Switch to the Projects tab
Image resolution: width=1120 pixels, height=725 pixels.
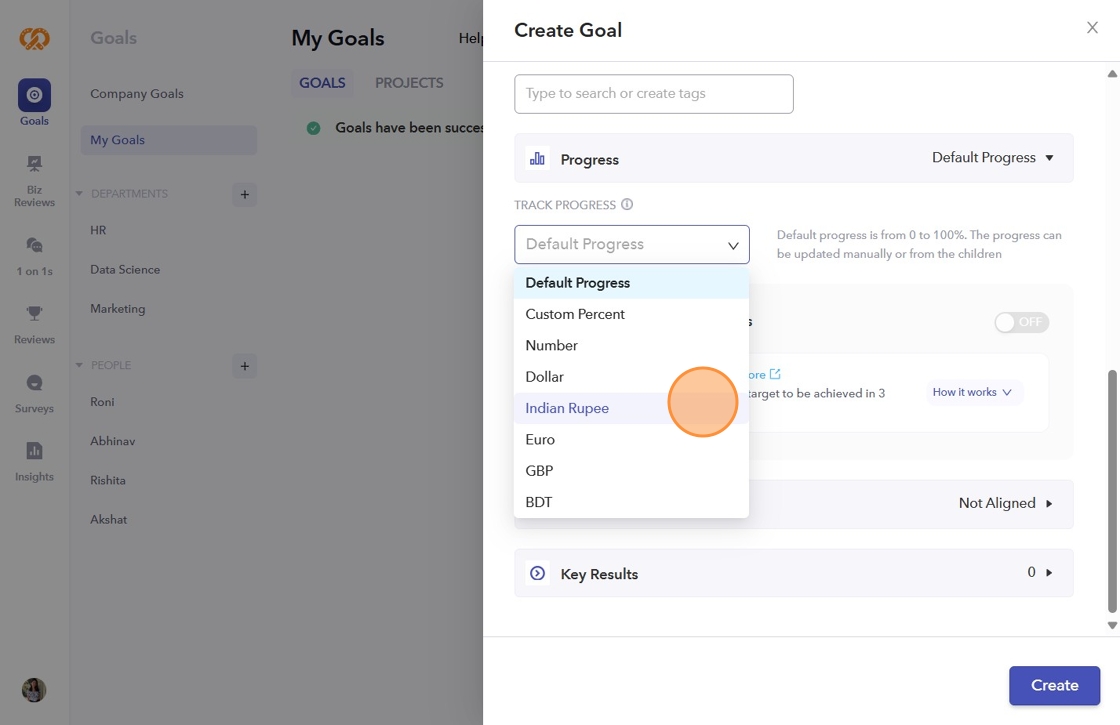[x=409, y=83]
